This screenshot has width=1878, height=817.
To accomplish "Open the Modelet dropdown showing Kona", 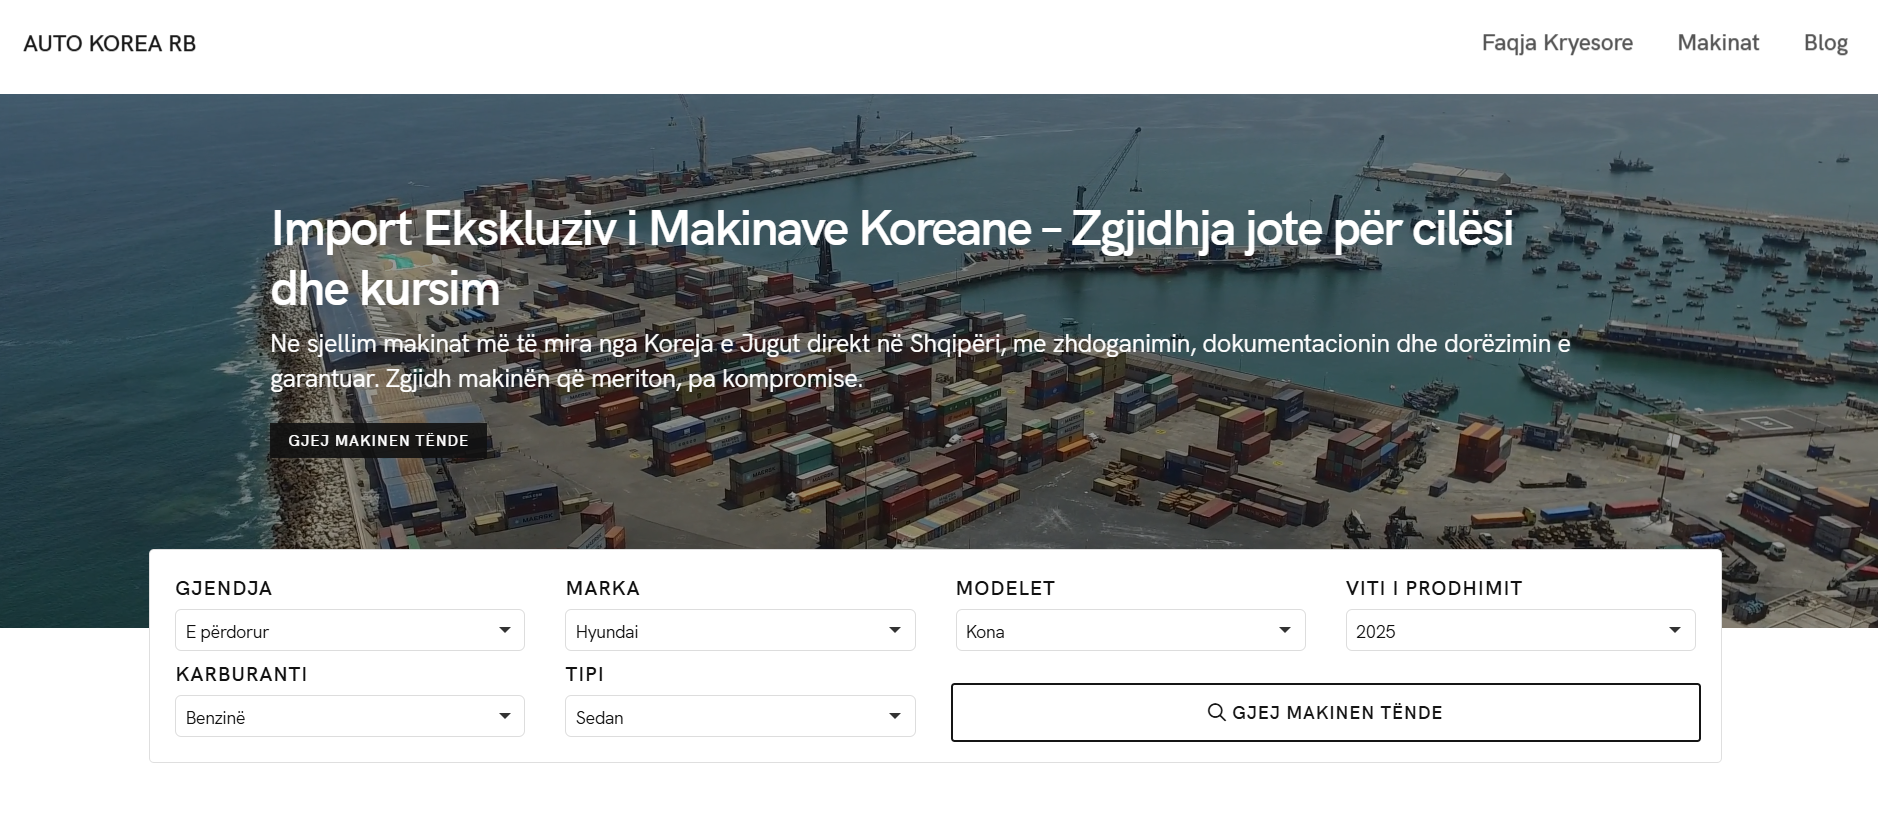I will [1130, 630].
